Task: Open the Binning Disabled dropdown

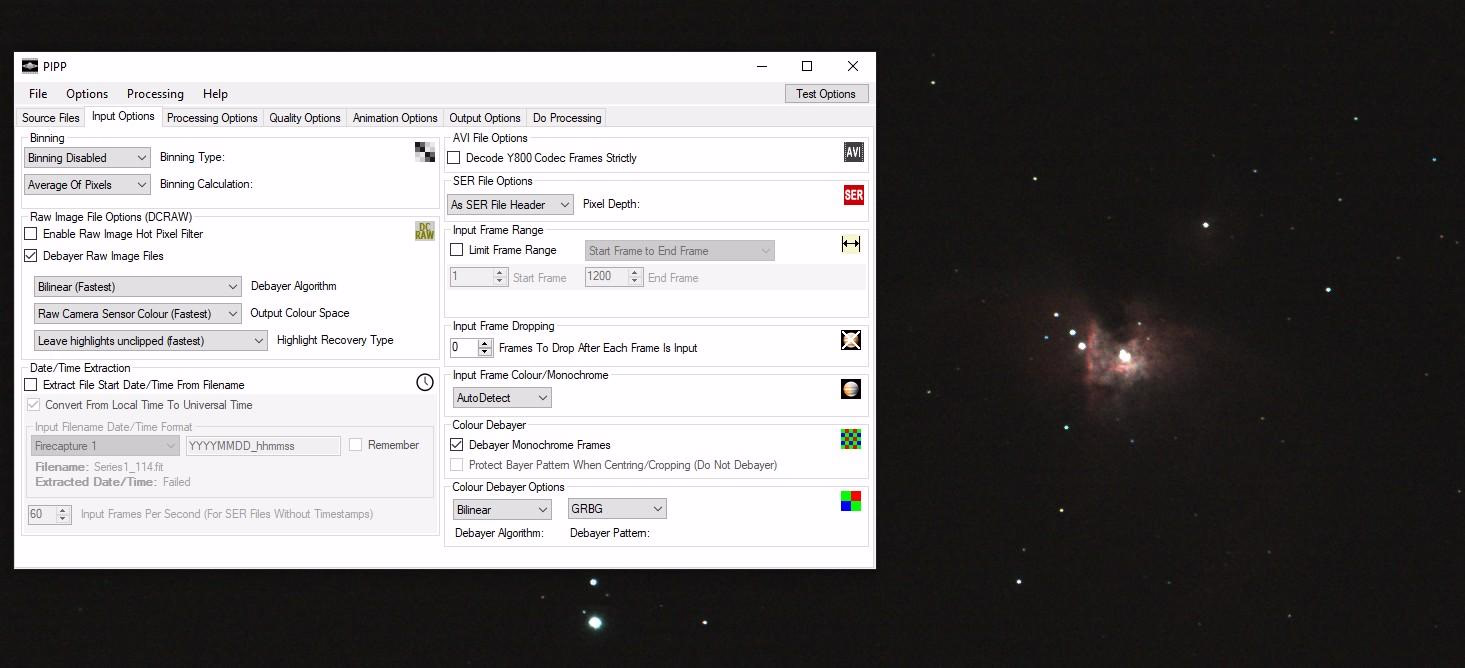Action: (x=88, y=158)
